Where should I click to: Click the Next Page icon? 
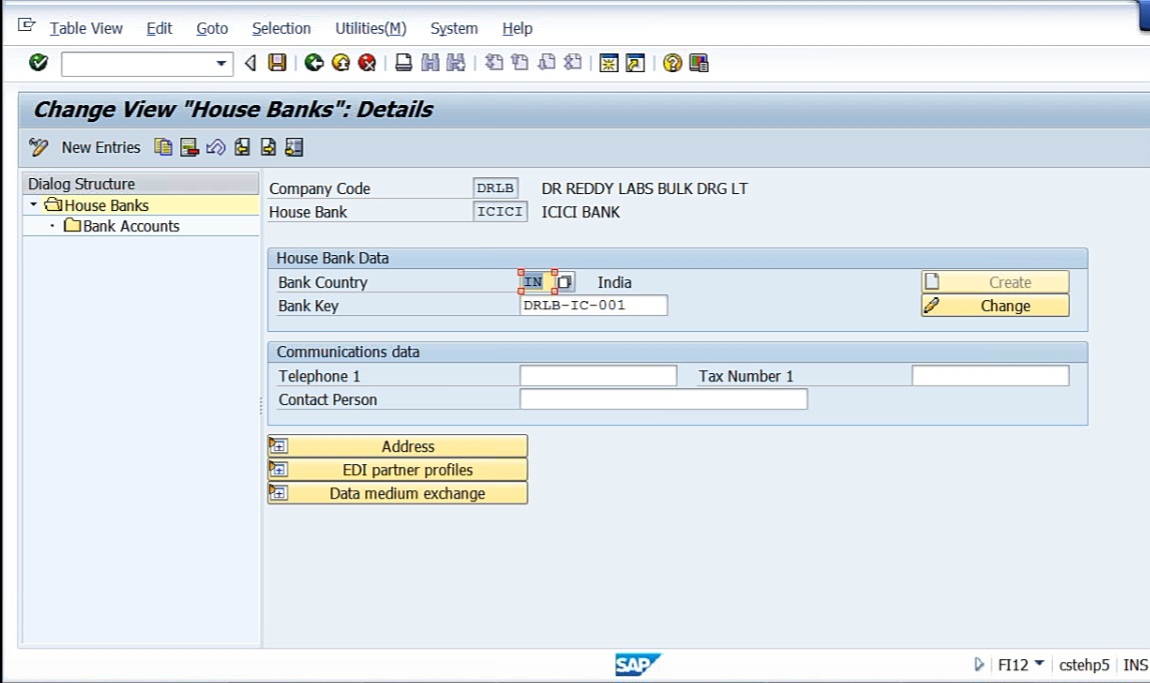546,63
